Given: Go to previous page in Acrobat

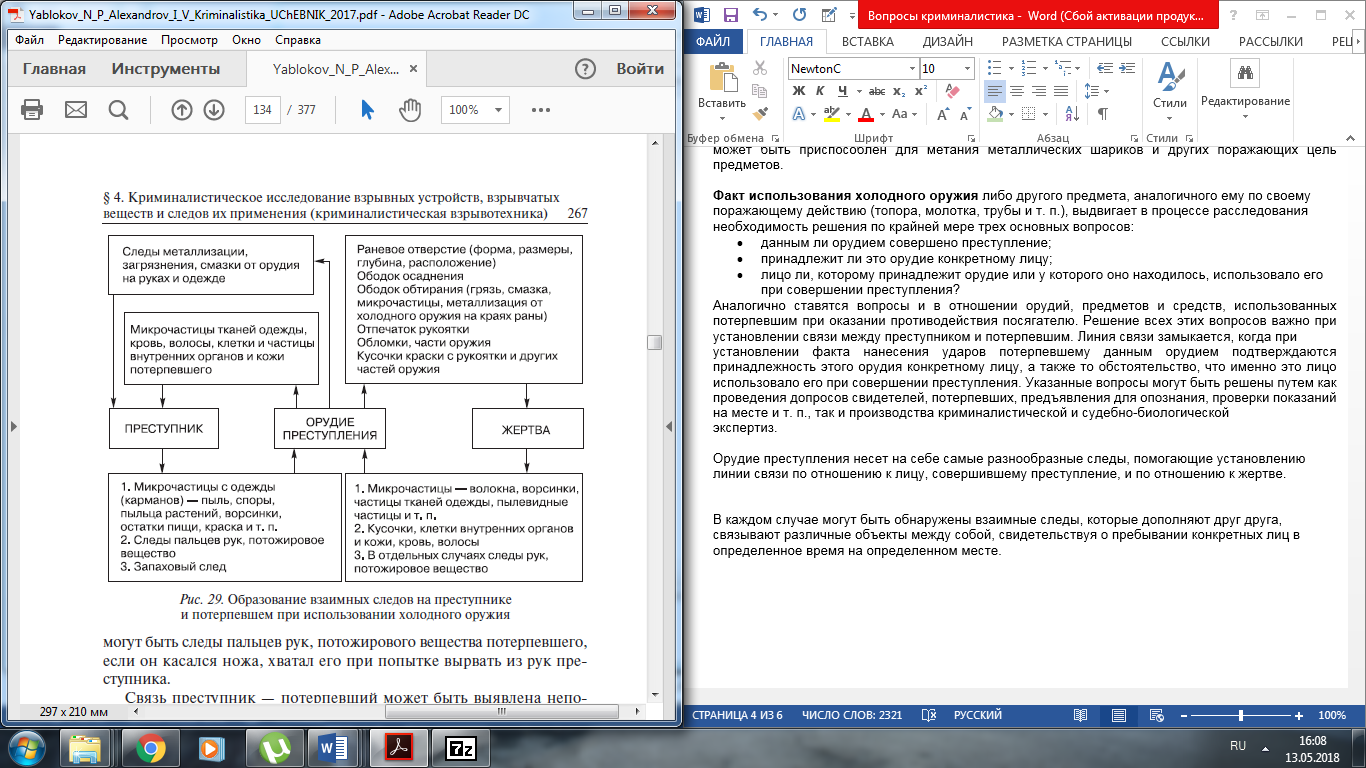Looking at the screenshot, I should (x=181, y=110).
